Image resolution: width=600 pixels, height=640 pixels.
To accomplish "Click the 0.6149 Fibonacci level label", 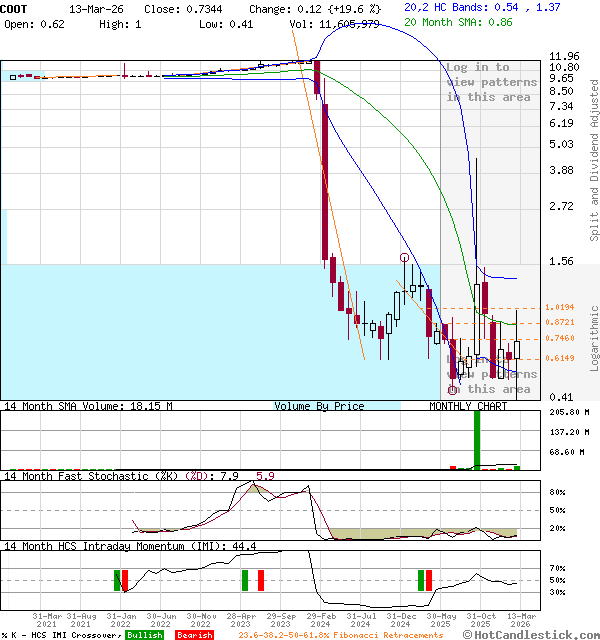I will click(x=560, y=358).
